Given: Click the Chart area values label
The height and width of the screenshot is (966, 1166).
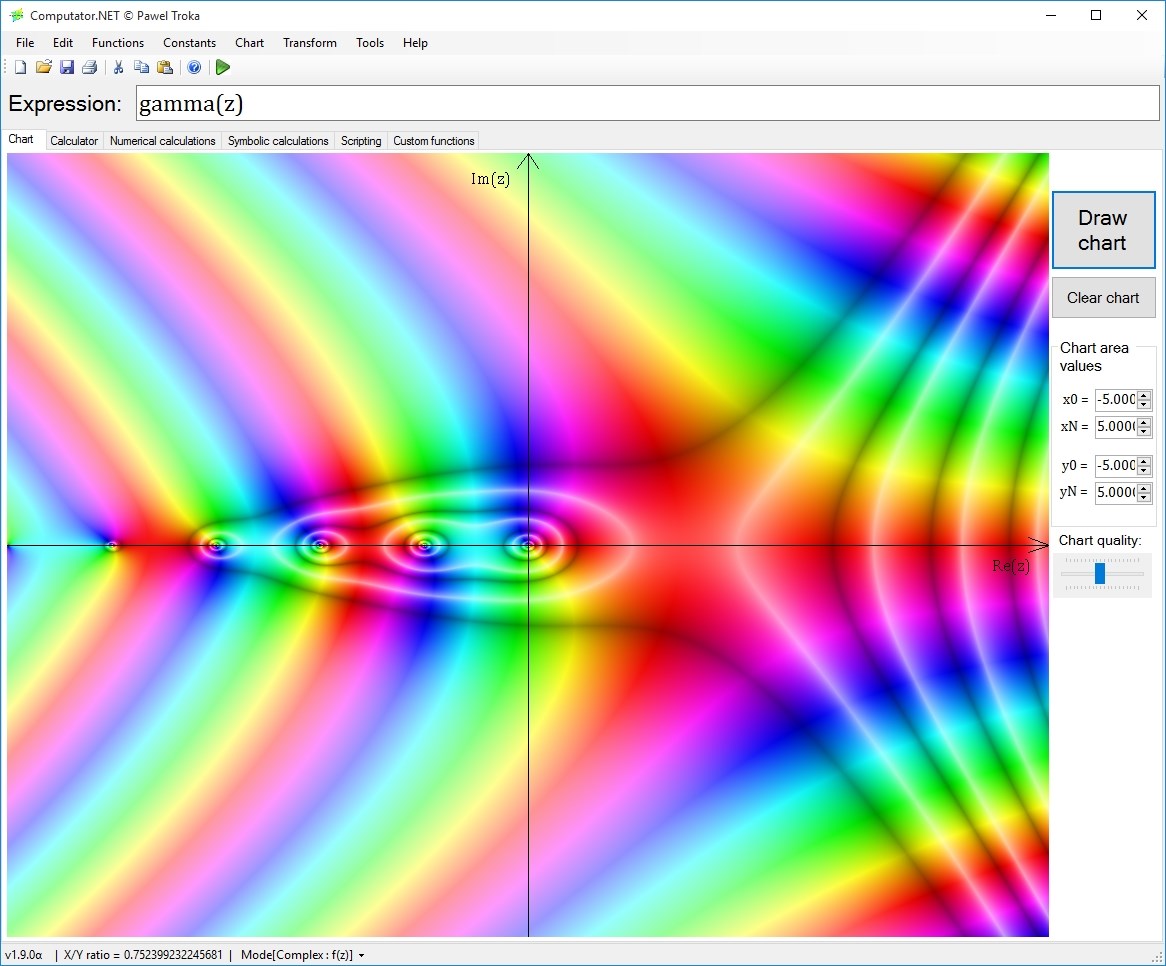Looking at the screenshot, I should tap(1094, 357).
